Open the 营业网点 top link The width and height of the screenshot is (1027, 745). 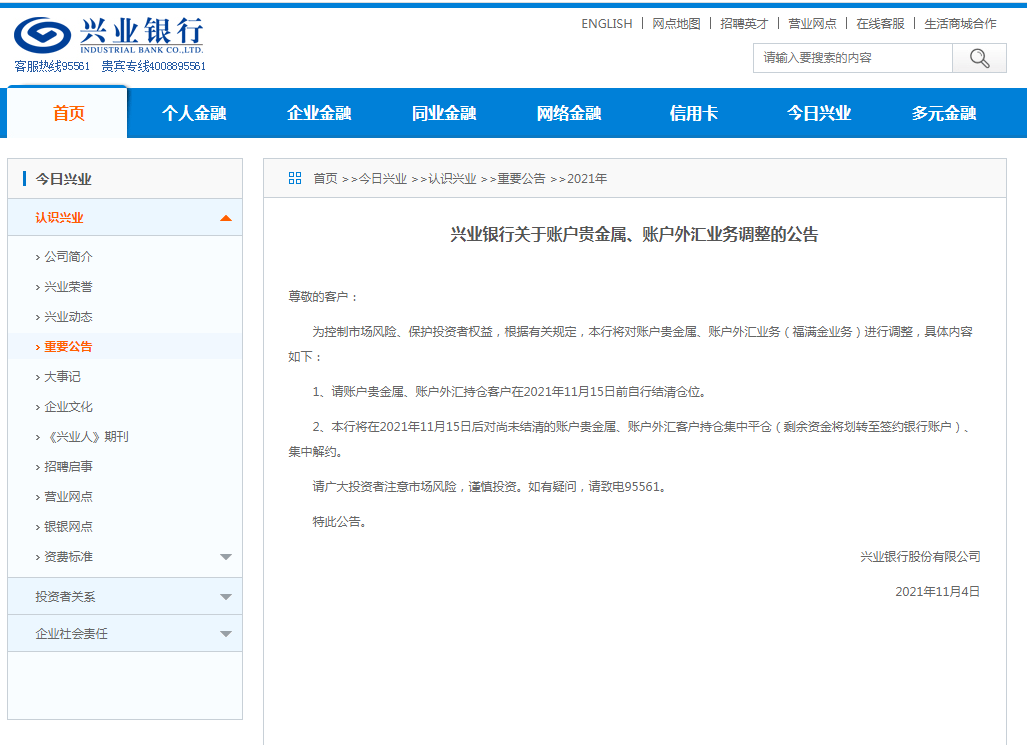812,24
